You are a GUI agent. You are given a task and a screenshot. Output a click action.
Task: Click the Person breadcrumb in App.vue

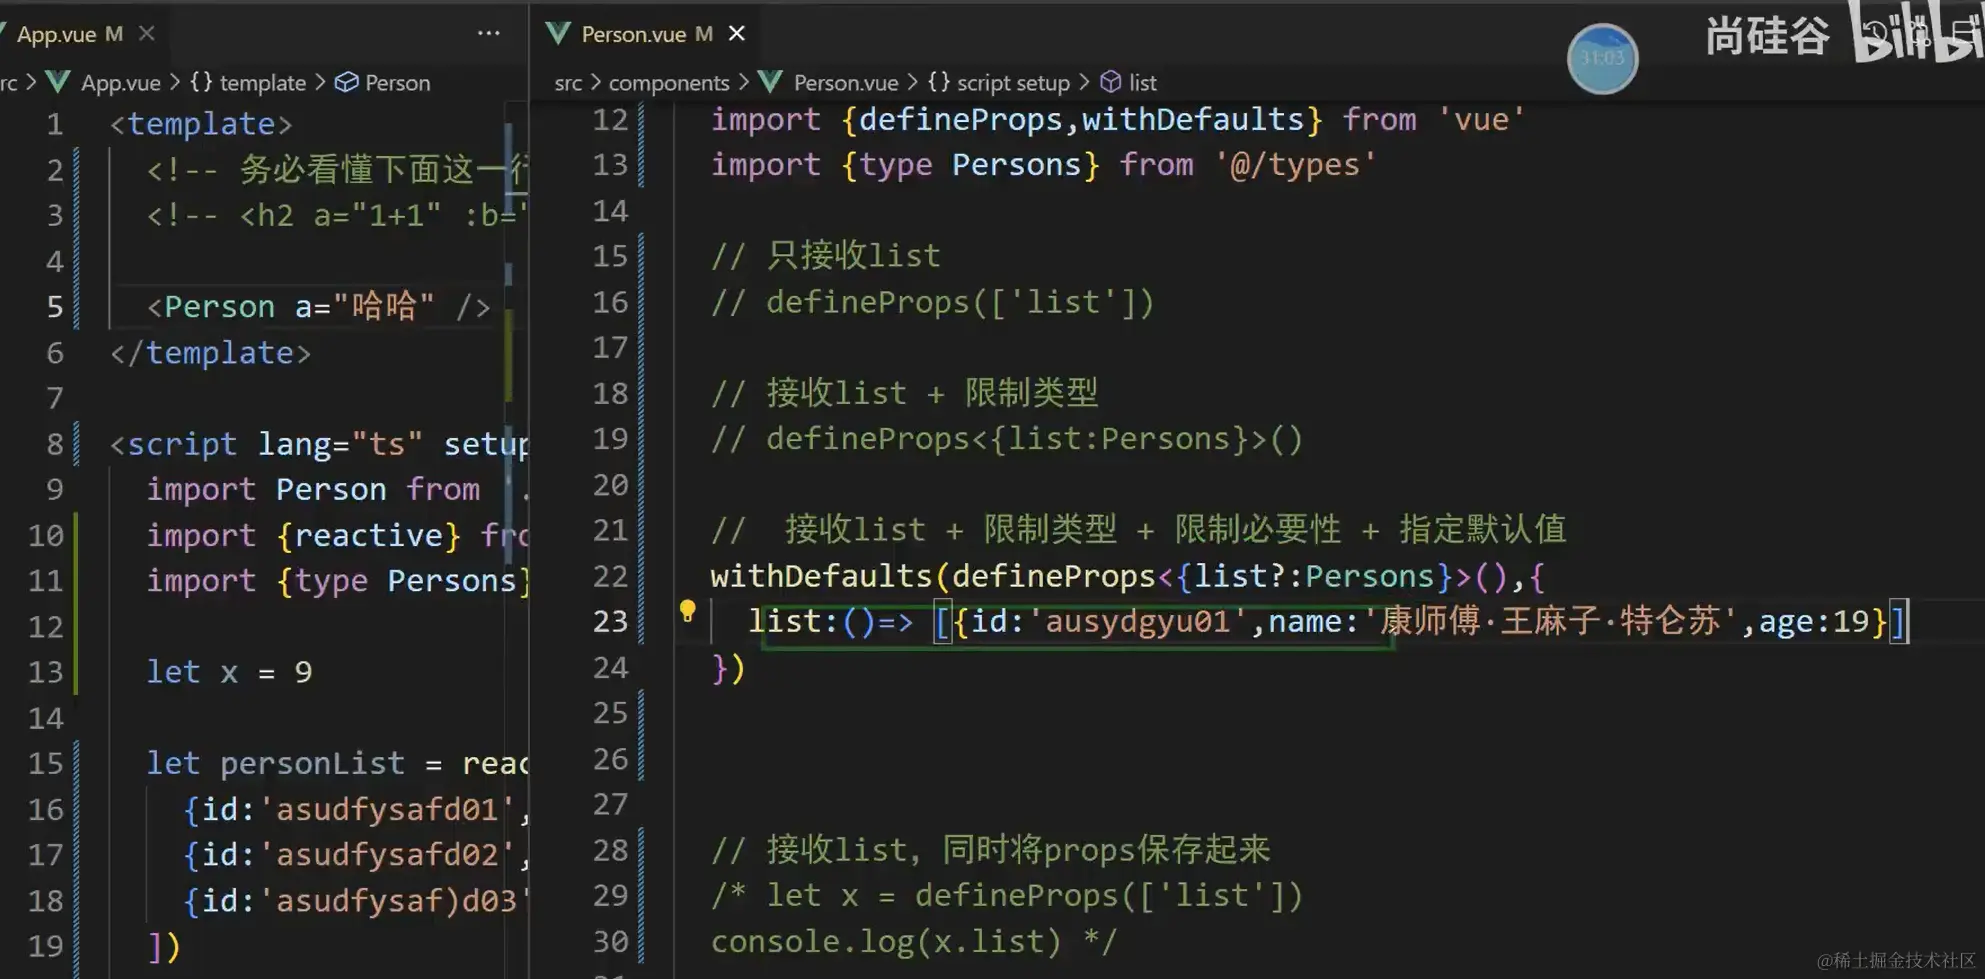[397, 83]
